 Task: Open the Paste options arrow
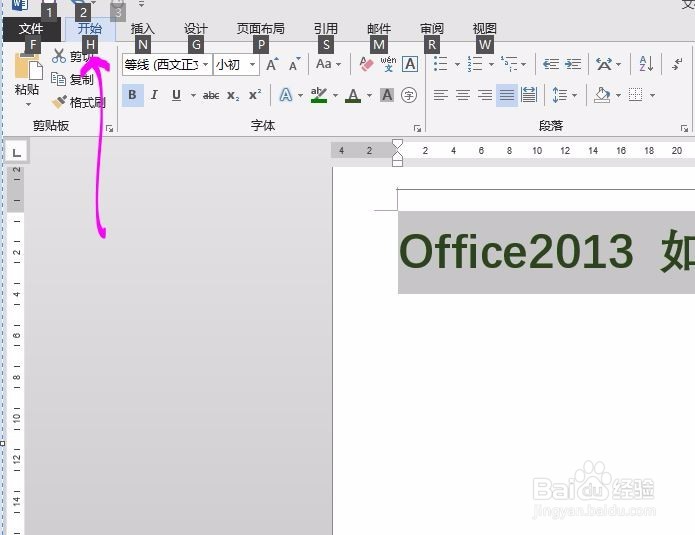[28, 105]
